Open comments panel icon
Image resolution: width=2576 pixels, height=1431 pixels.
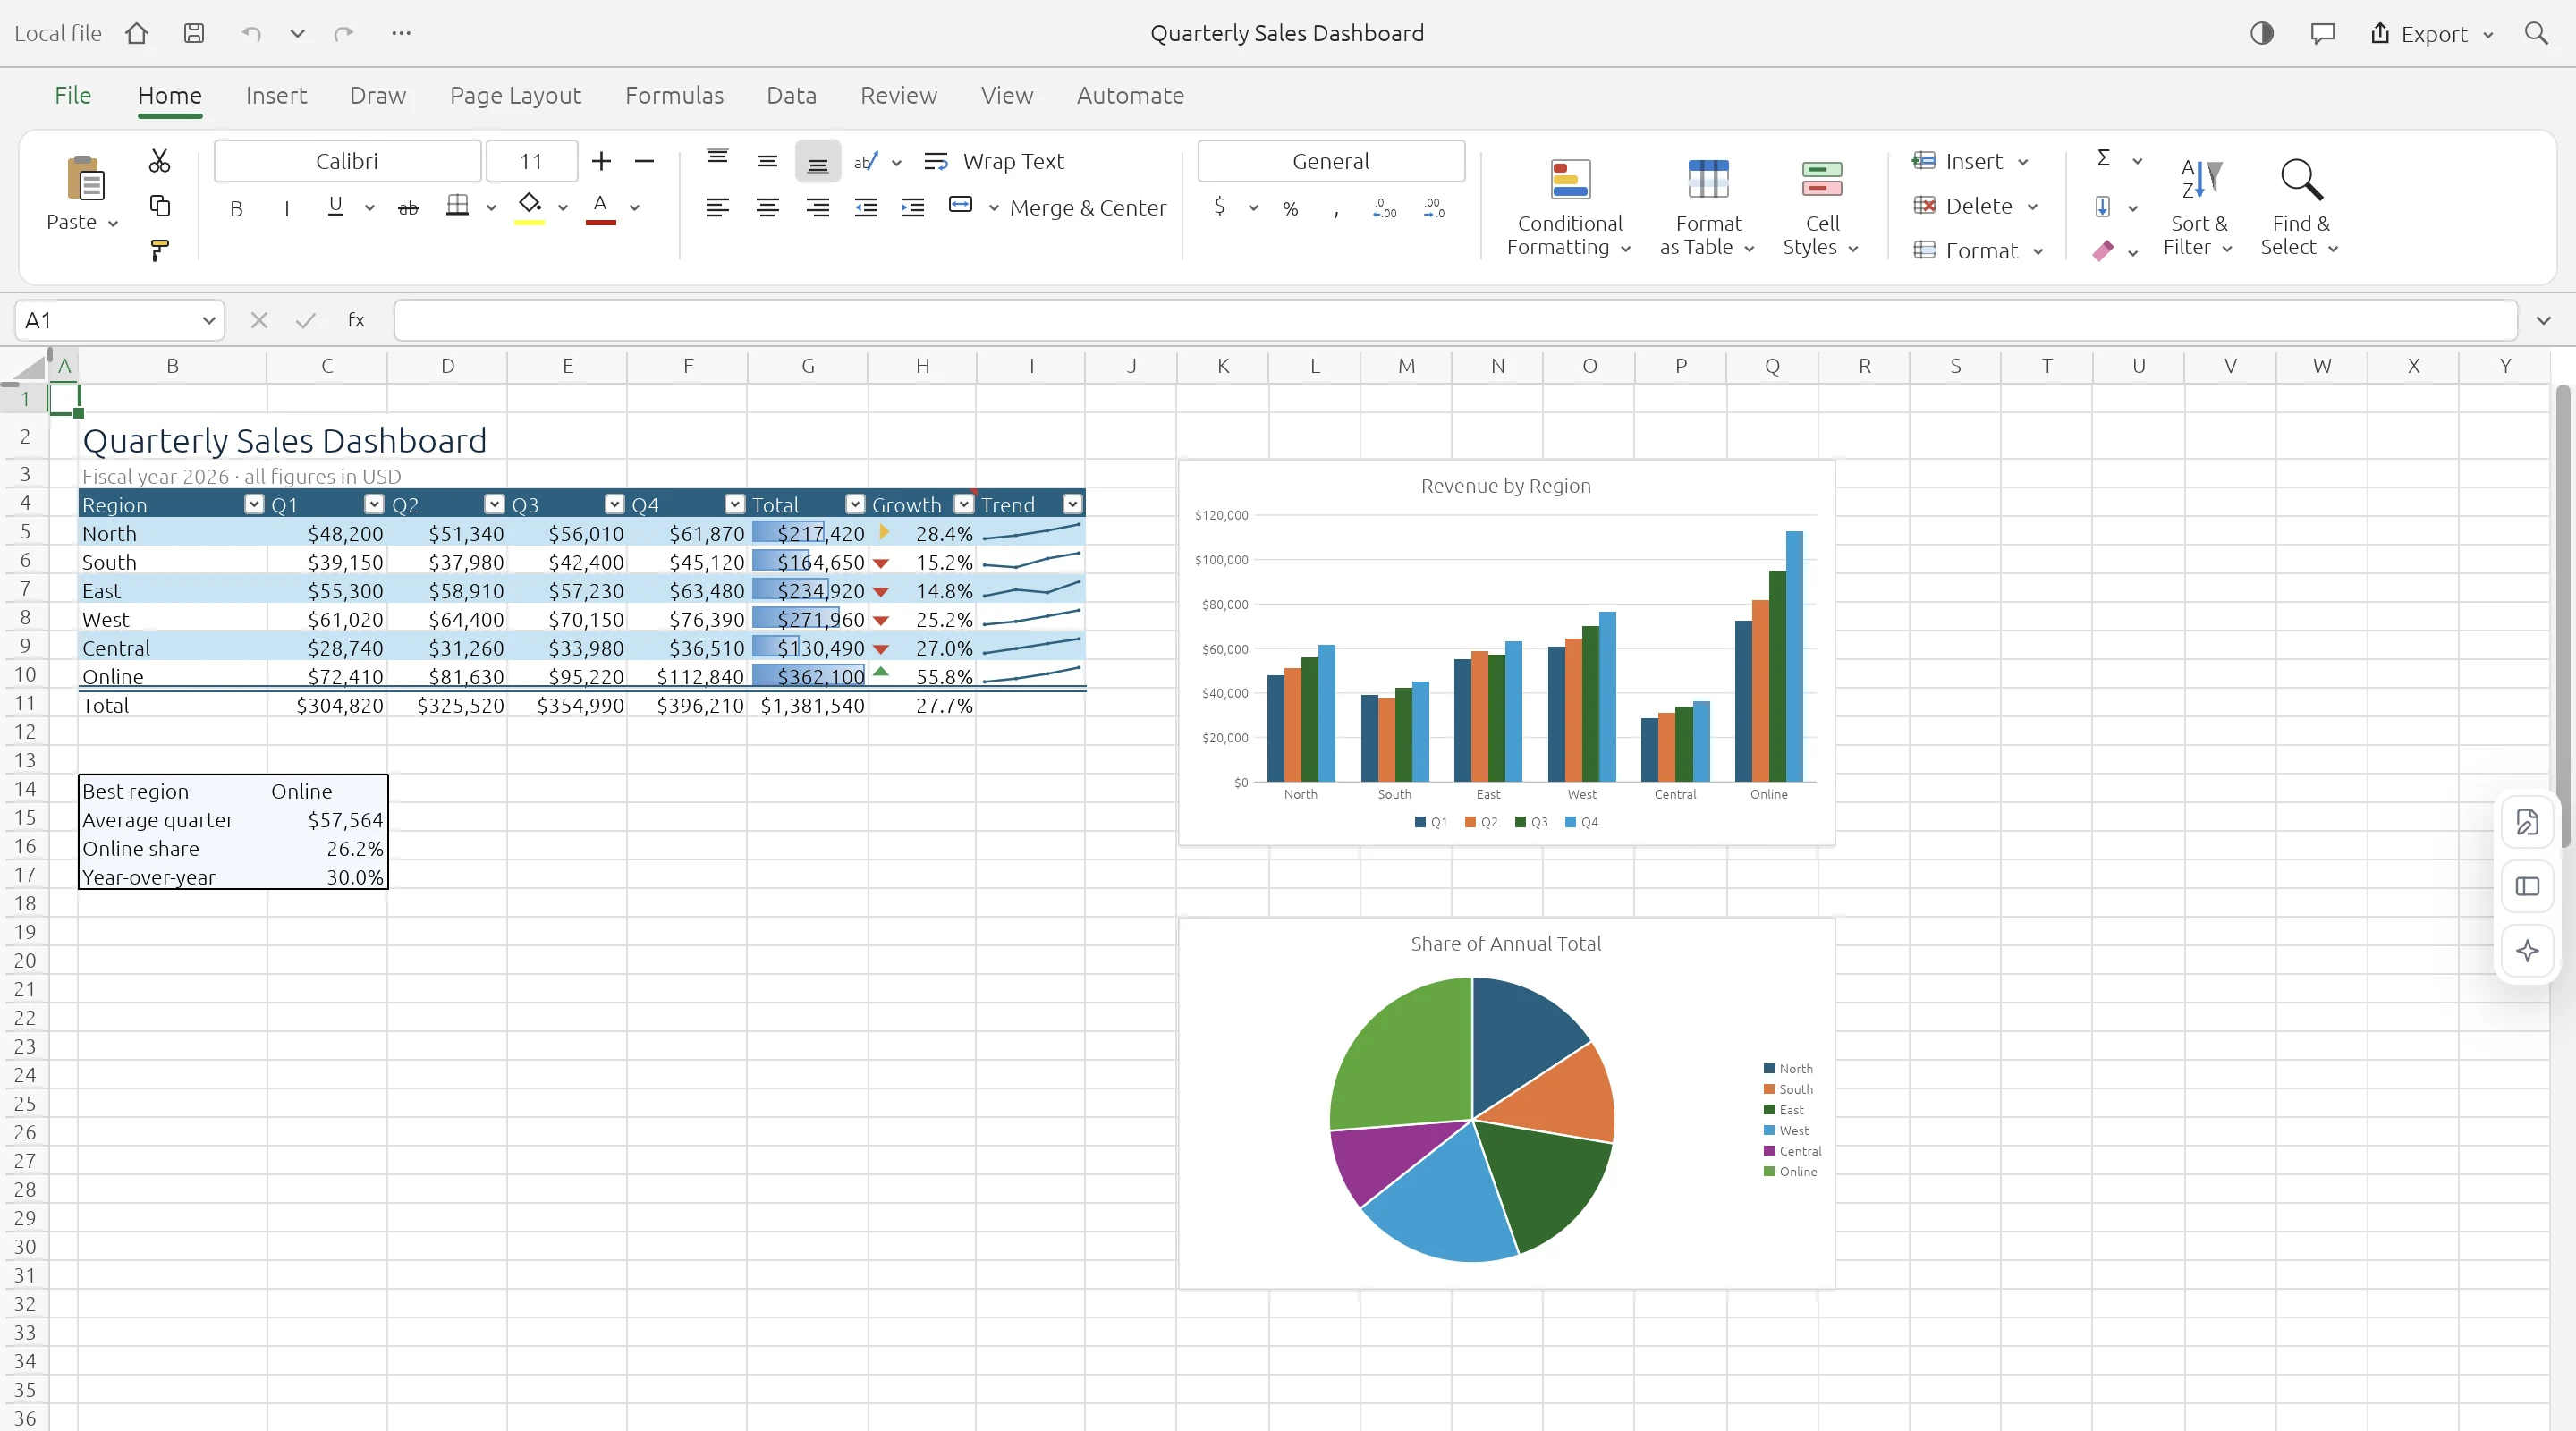coord(2322,33)
